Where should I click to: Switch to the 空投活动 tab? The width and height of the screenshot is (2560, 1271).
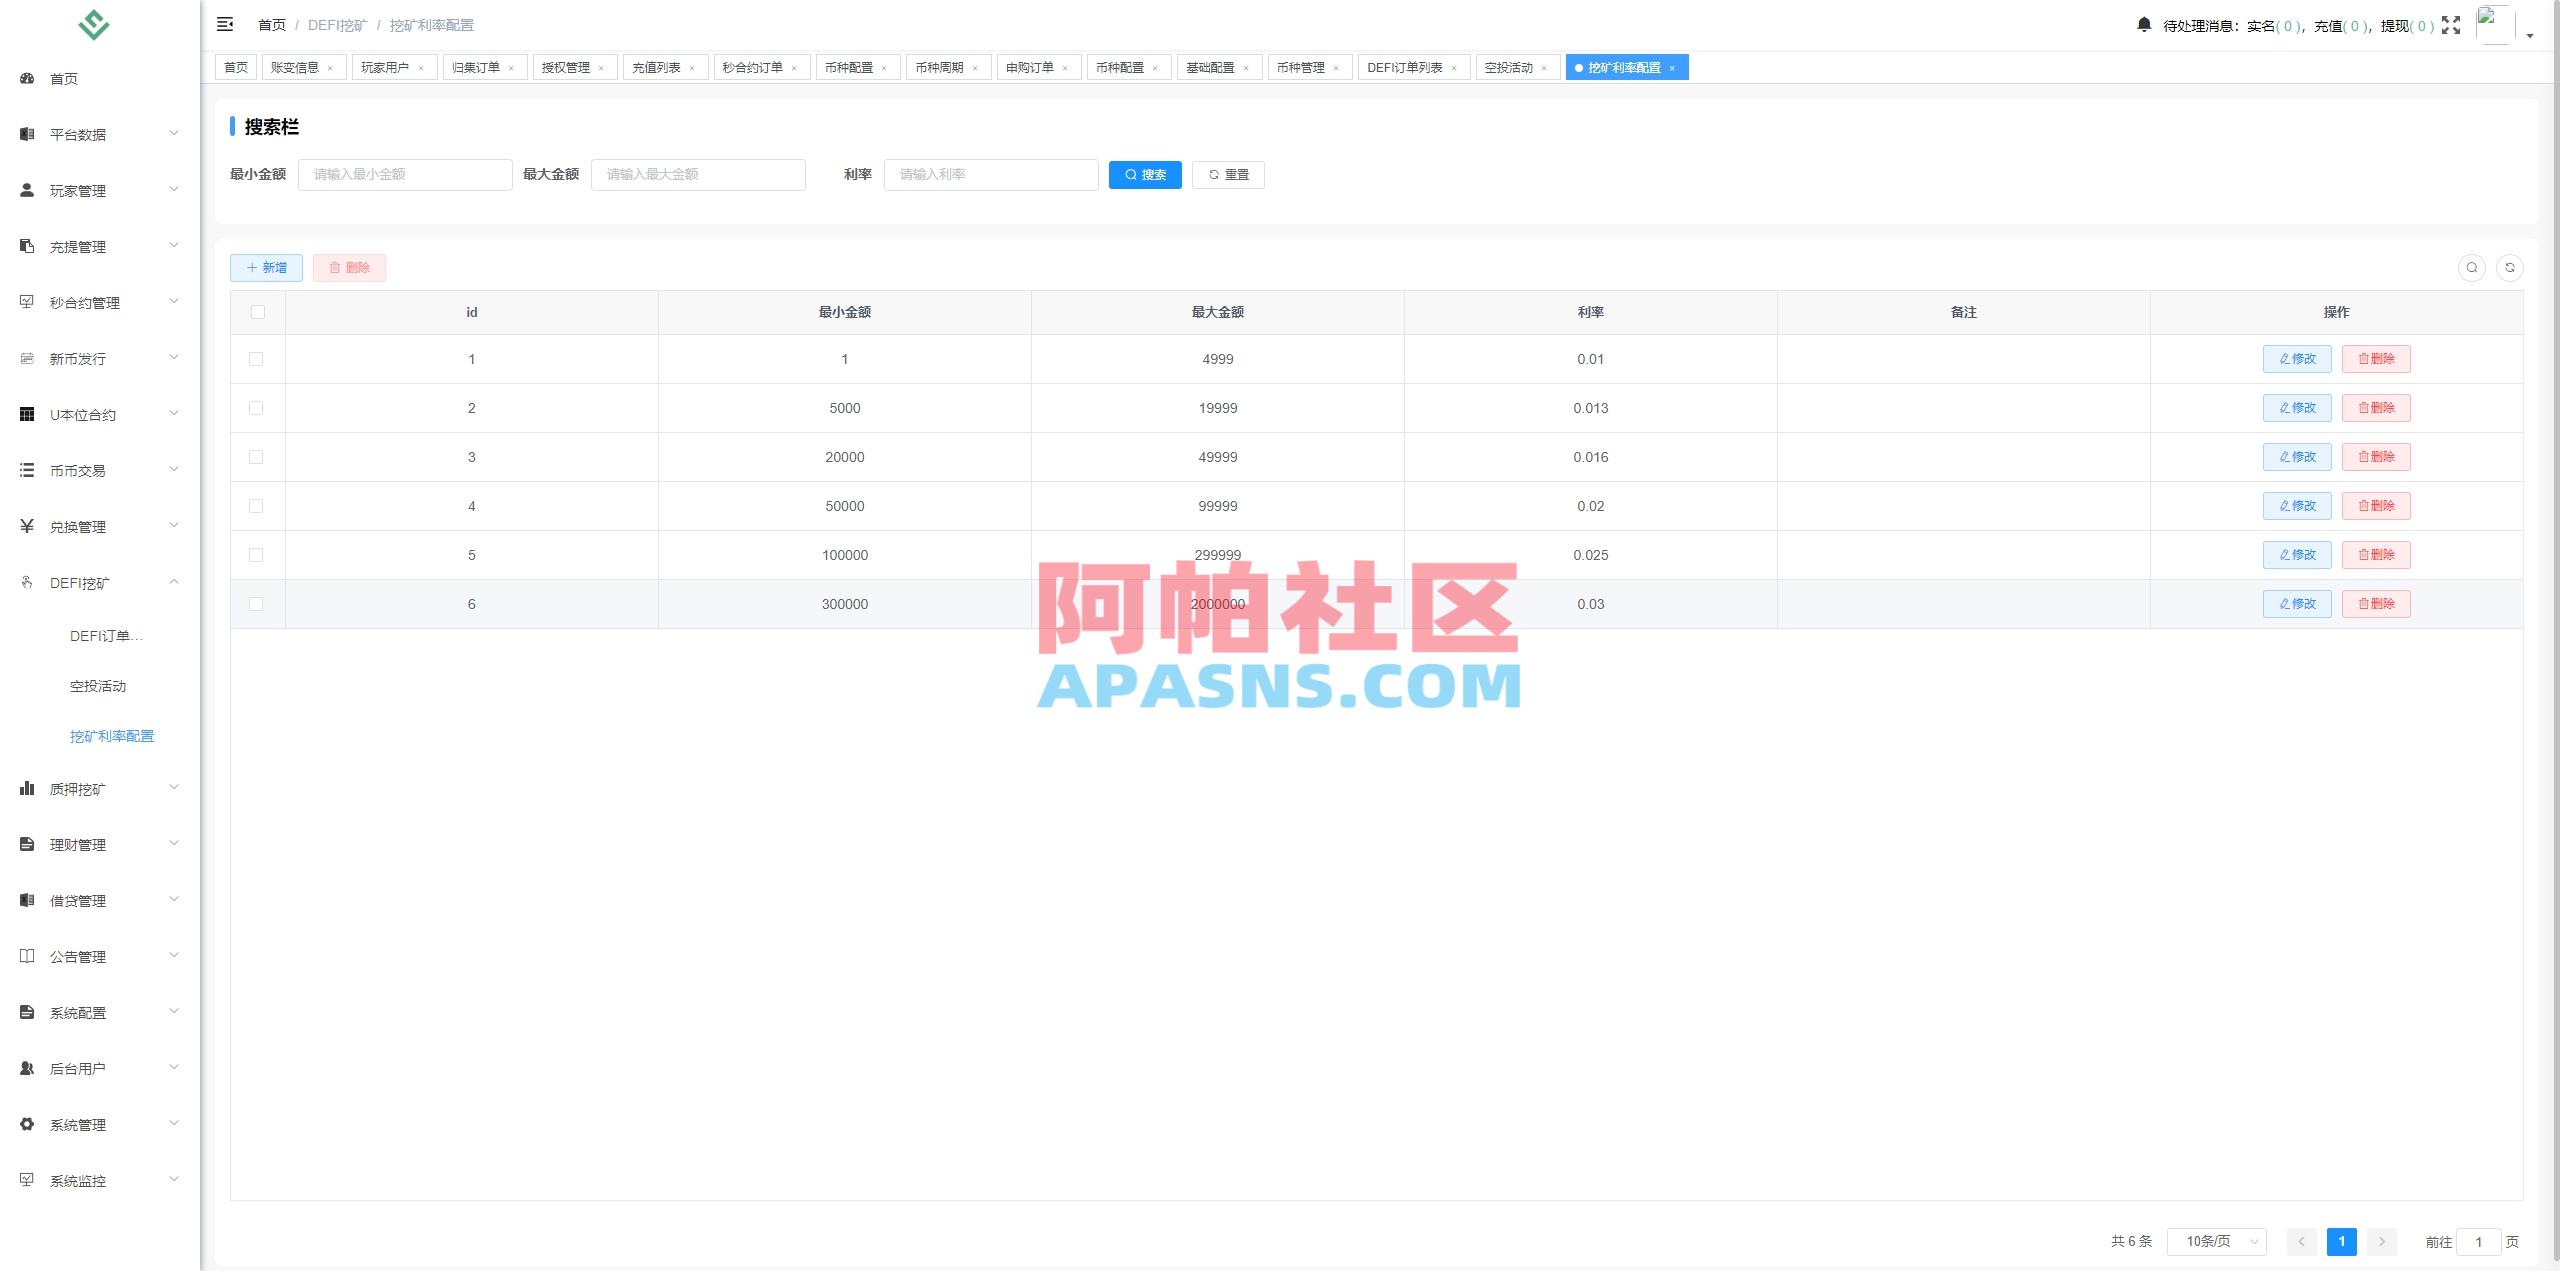tap(1510, 67)
